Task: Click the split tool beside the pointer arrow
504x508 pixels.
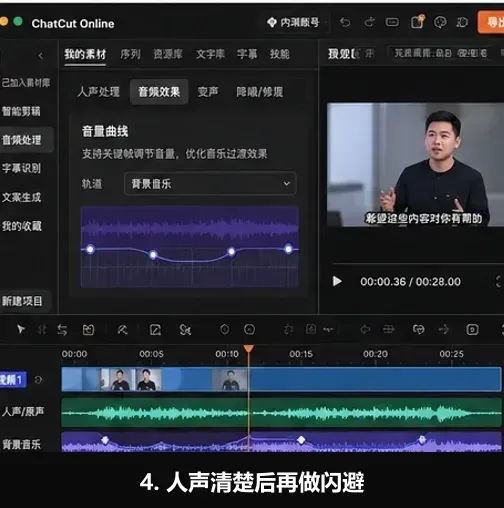Action: [42, 330]
